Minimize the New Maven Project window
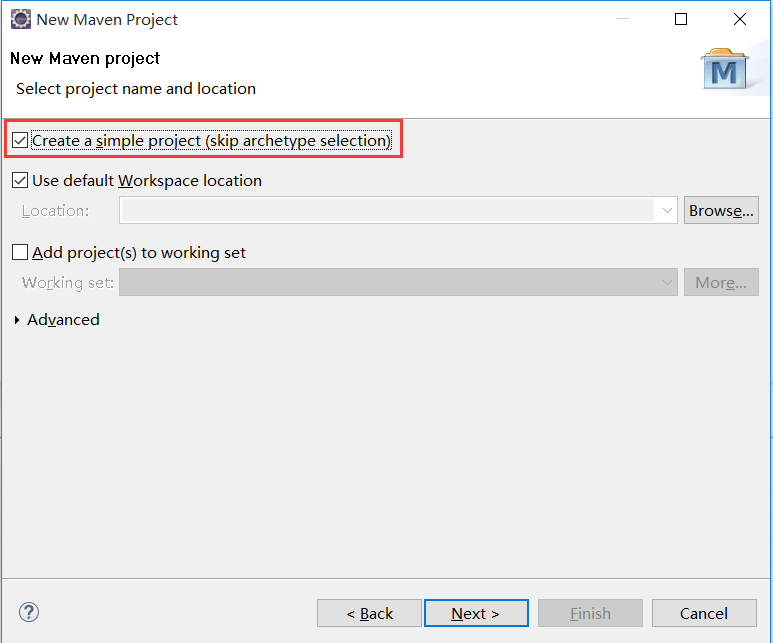 (622, 20)
